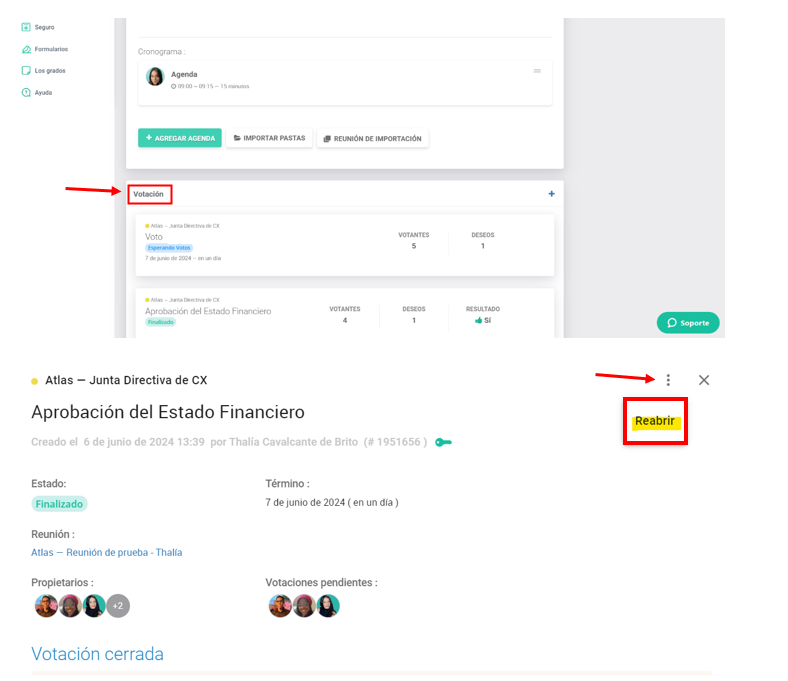Click the Agenda drag handle icon
The height and width of the screenshot is (681, 788).
click(537, 71)
